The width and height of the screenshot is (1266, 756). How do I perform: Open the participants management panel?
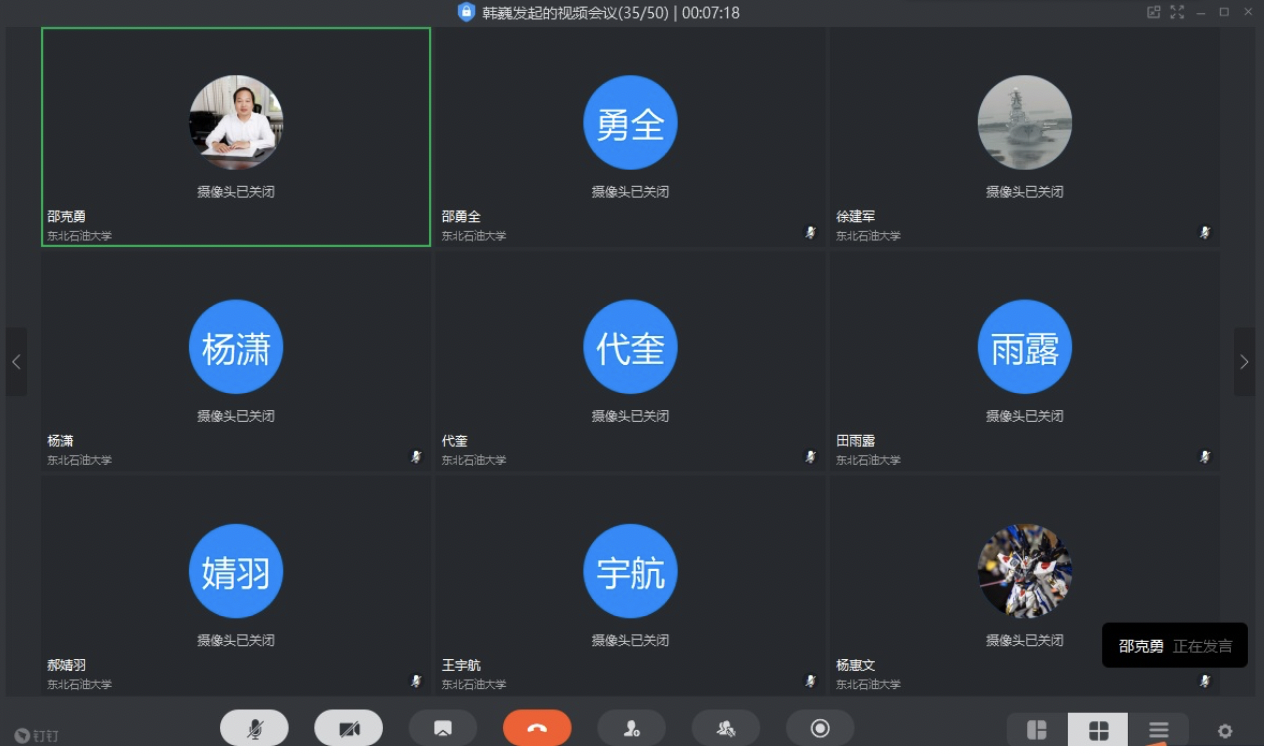point(725,728)
